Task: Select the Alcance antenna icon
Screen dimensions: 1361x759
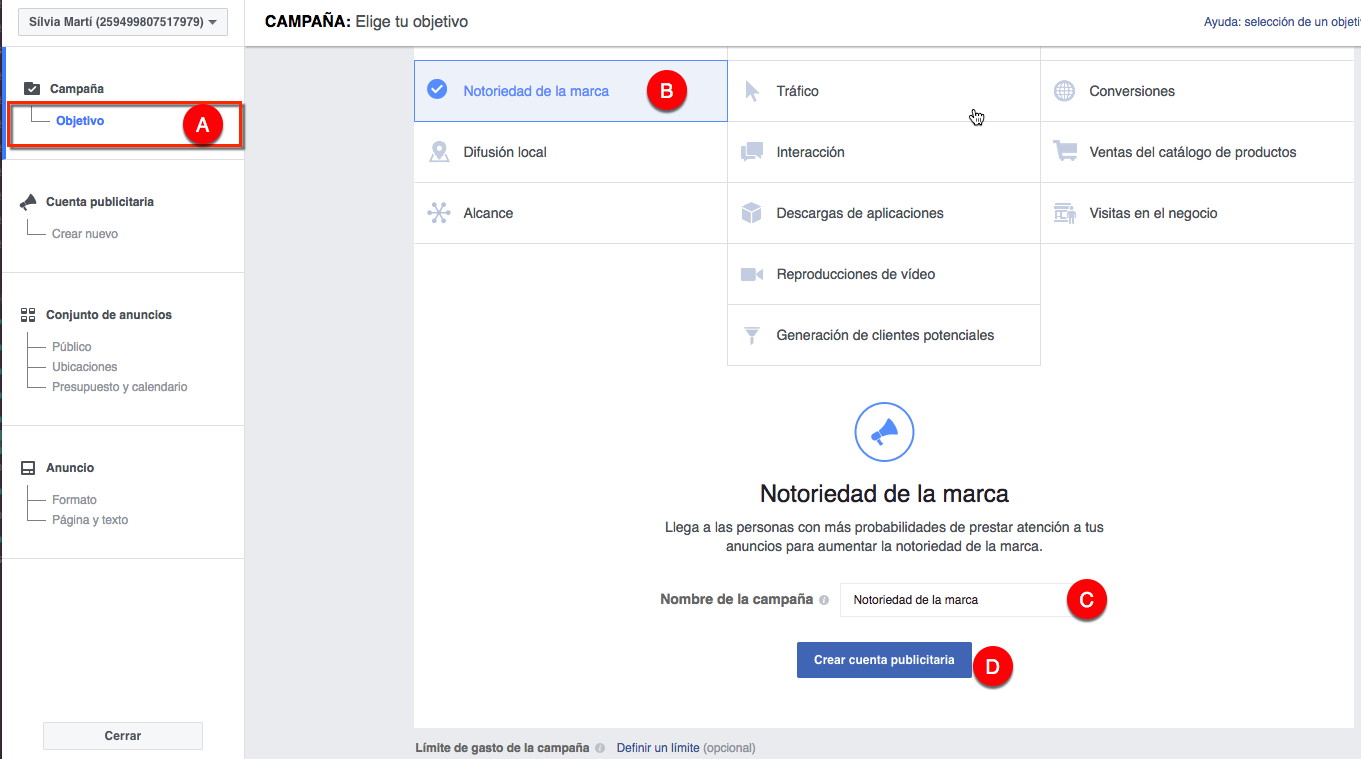Action: point(439,212)
